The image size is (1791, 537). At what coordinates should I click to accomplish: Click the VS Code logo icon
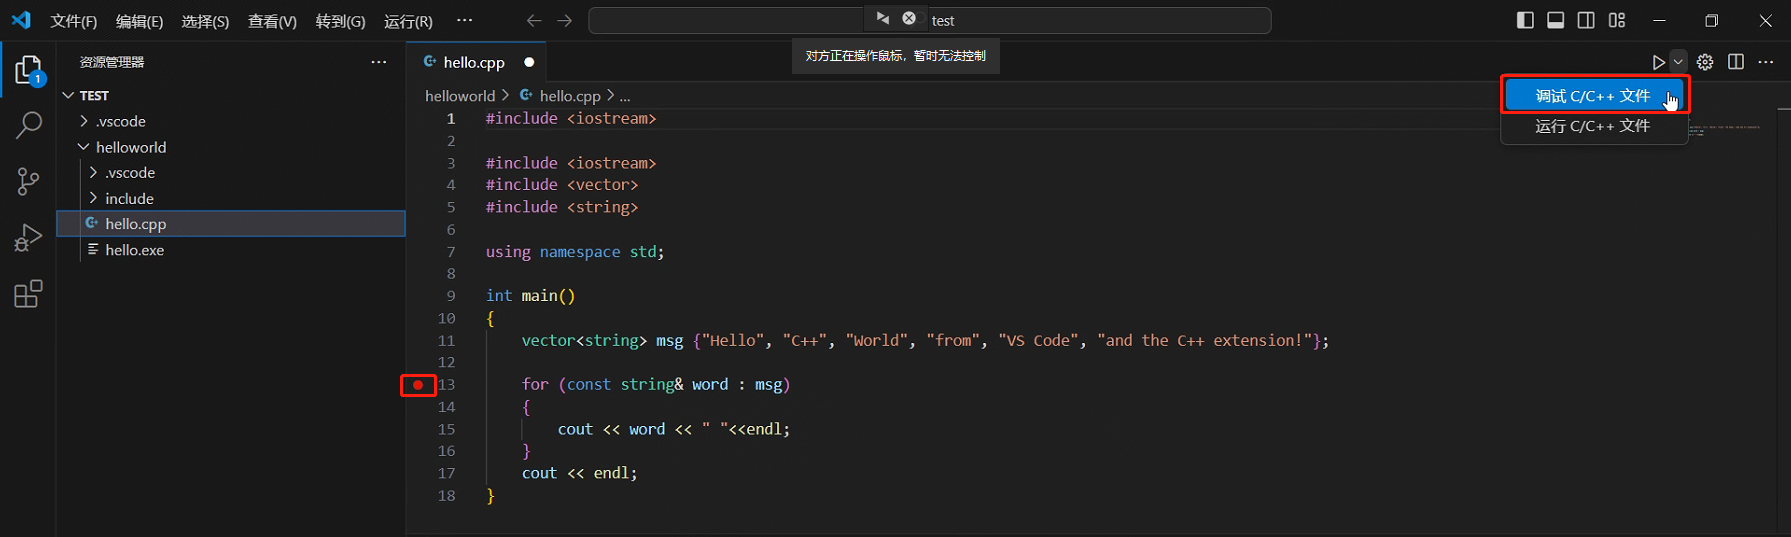[x=21, y=20]
